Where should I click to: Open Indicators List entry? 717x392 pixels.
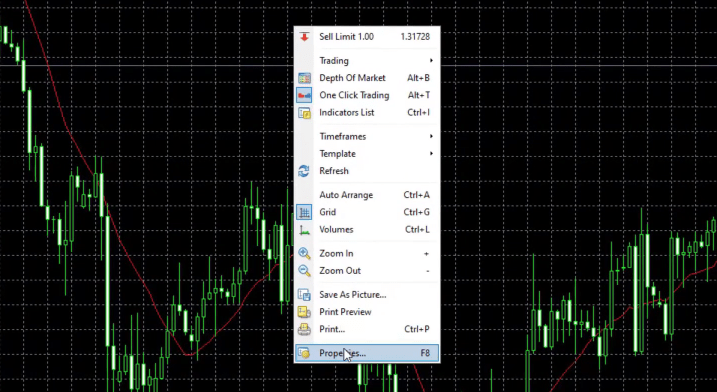click(367, 113)
